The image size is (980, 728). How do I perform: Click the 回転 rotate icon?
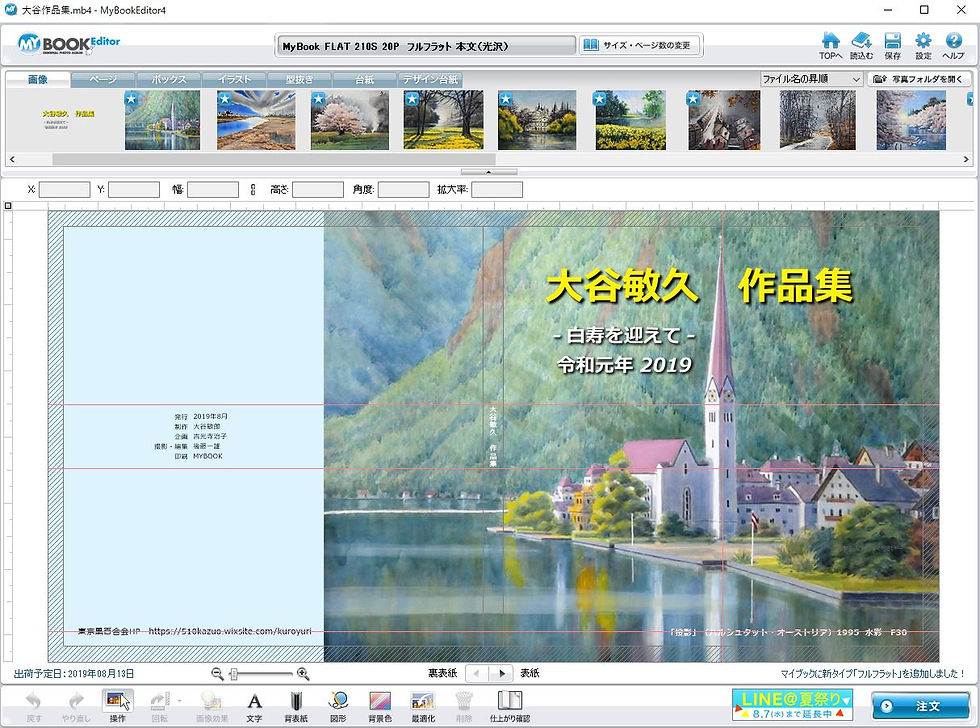159,706
